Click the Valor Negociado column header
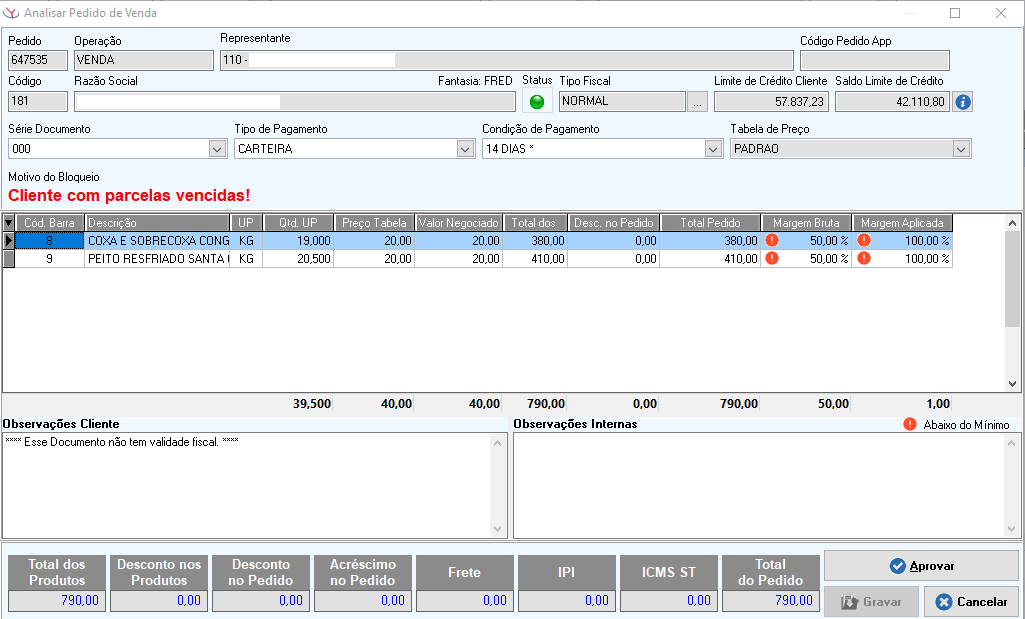Screen dimensions: 1025x619 point(458,223)
